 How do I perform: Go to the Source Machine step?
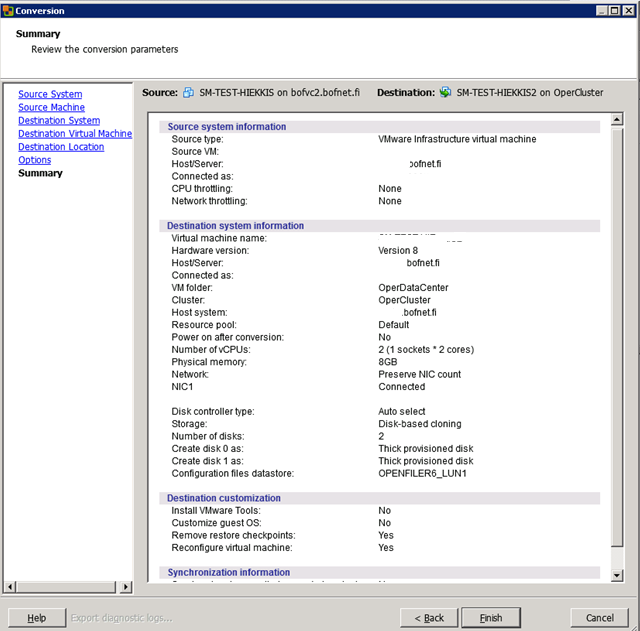(x=51, y=107)
